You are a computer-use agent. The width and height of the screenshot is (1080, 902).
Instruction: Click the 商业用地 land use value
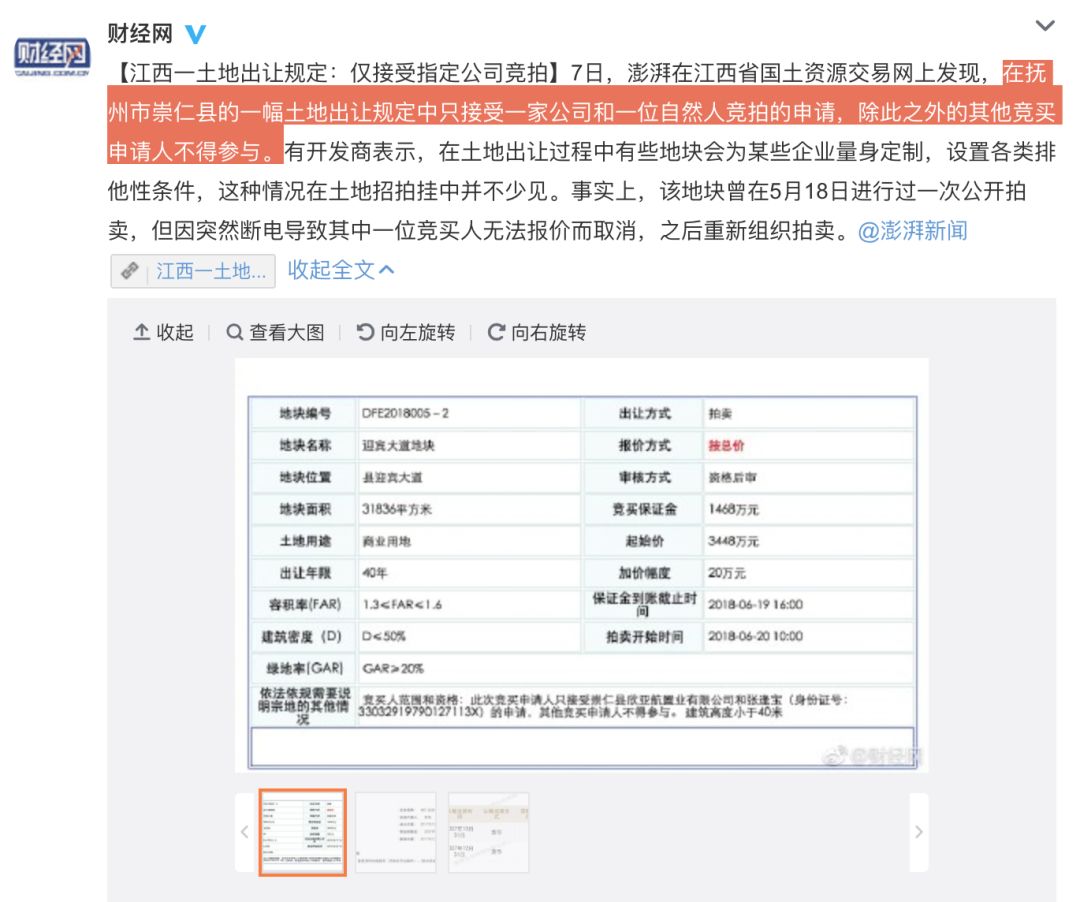[x=386, y=541]
